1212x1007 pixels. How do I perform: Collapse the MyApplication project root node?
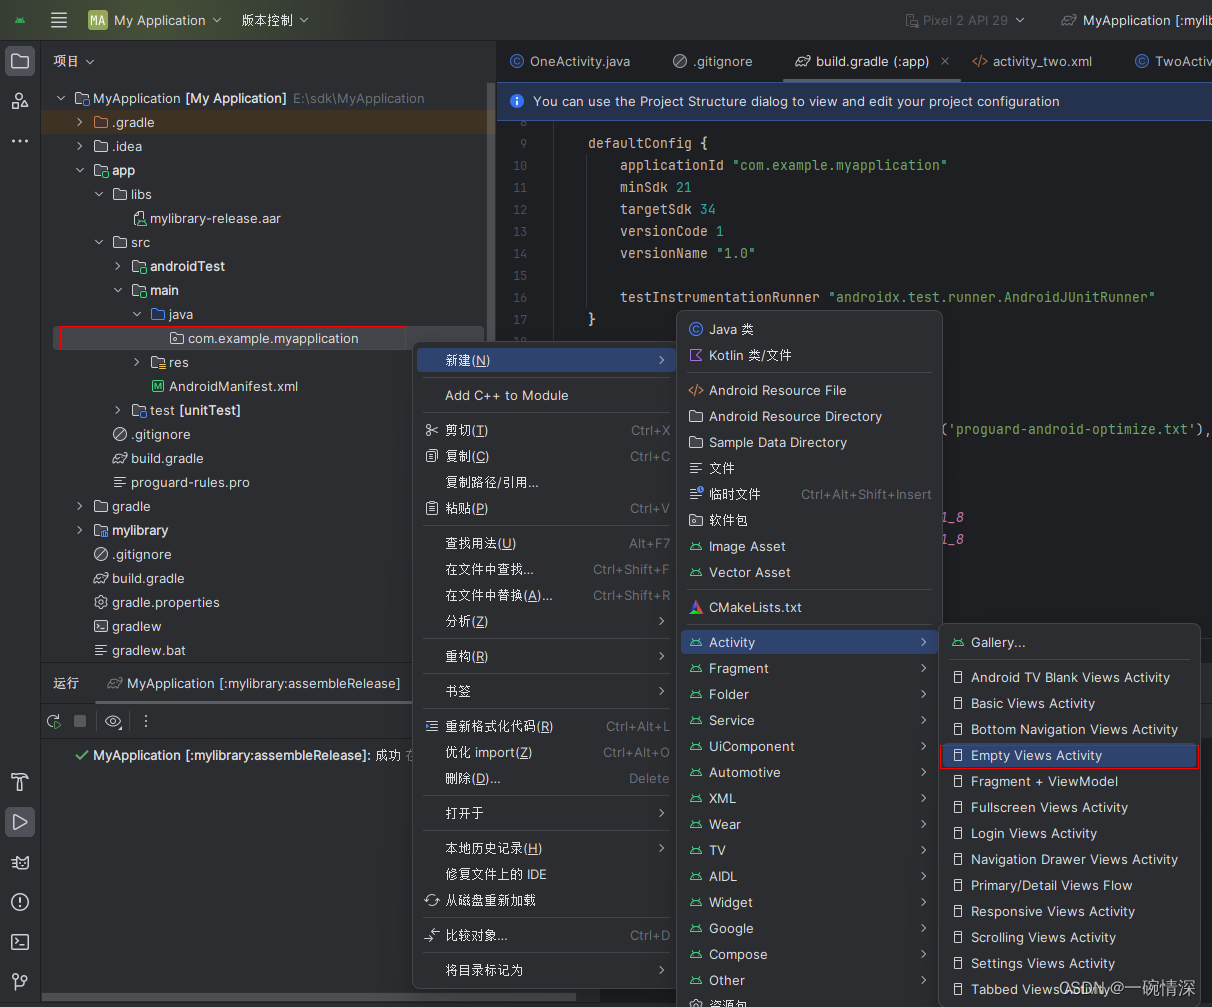tap(60, 98)
